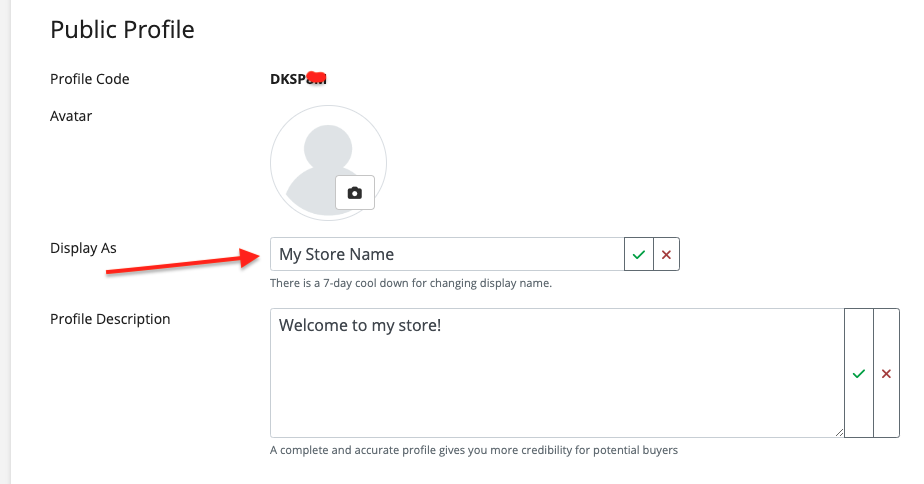Click the camera icon to upload avatar
The image size is (924, 484).
pos(354,193)
